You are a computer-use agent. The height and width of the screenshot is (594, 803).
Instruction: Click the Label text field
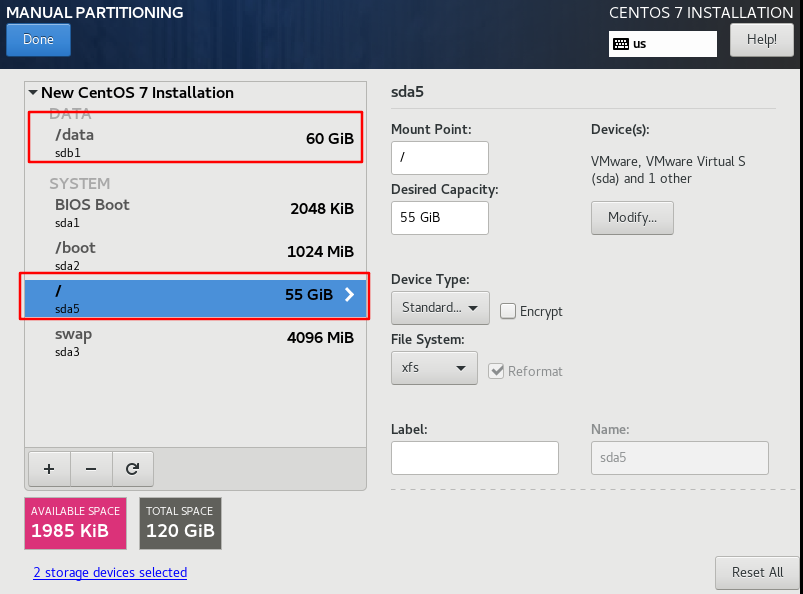pos(474,458)
